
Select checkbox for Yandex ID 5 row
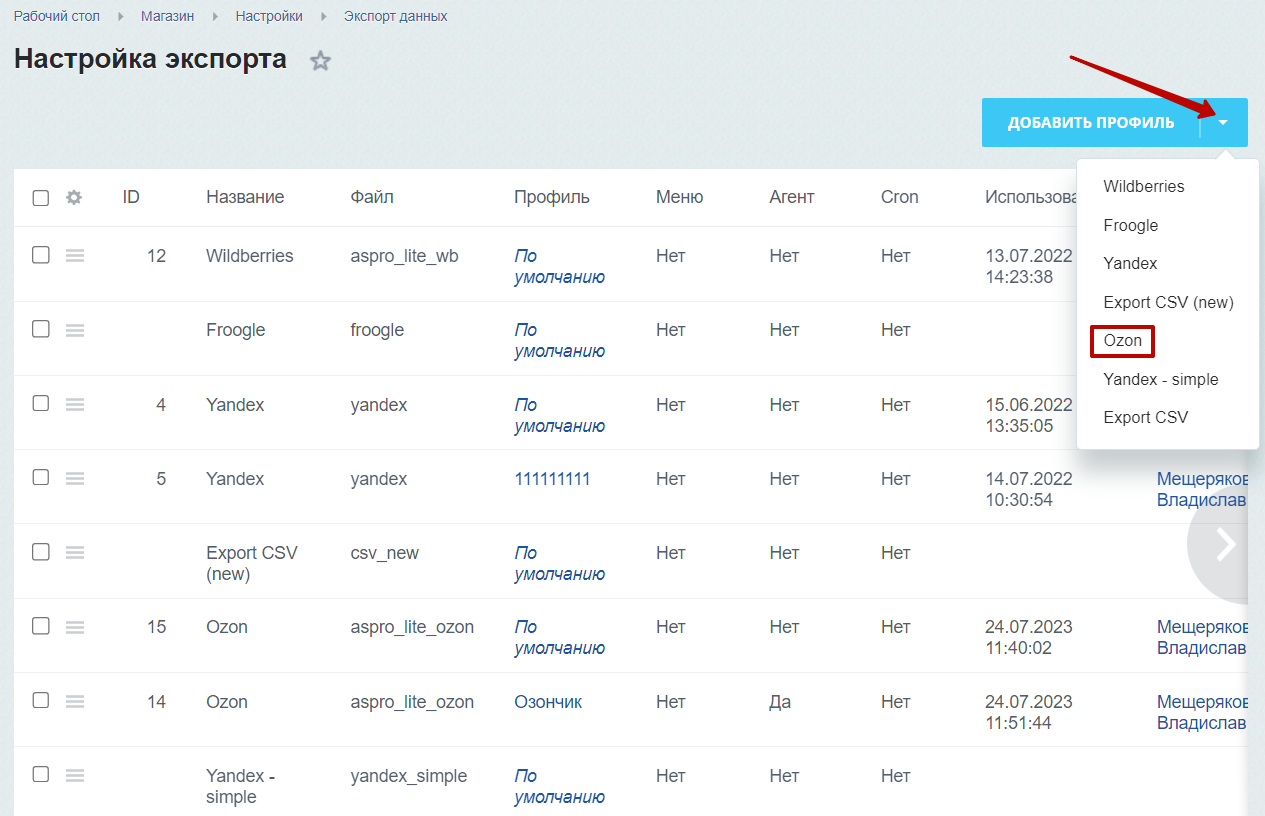[x=41, y=477]
